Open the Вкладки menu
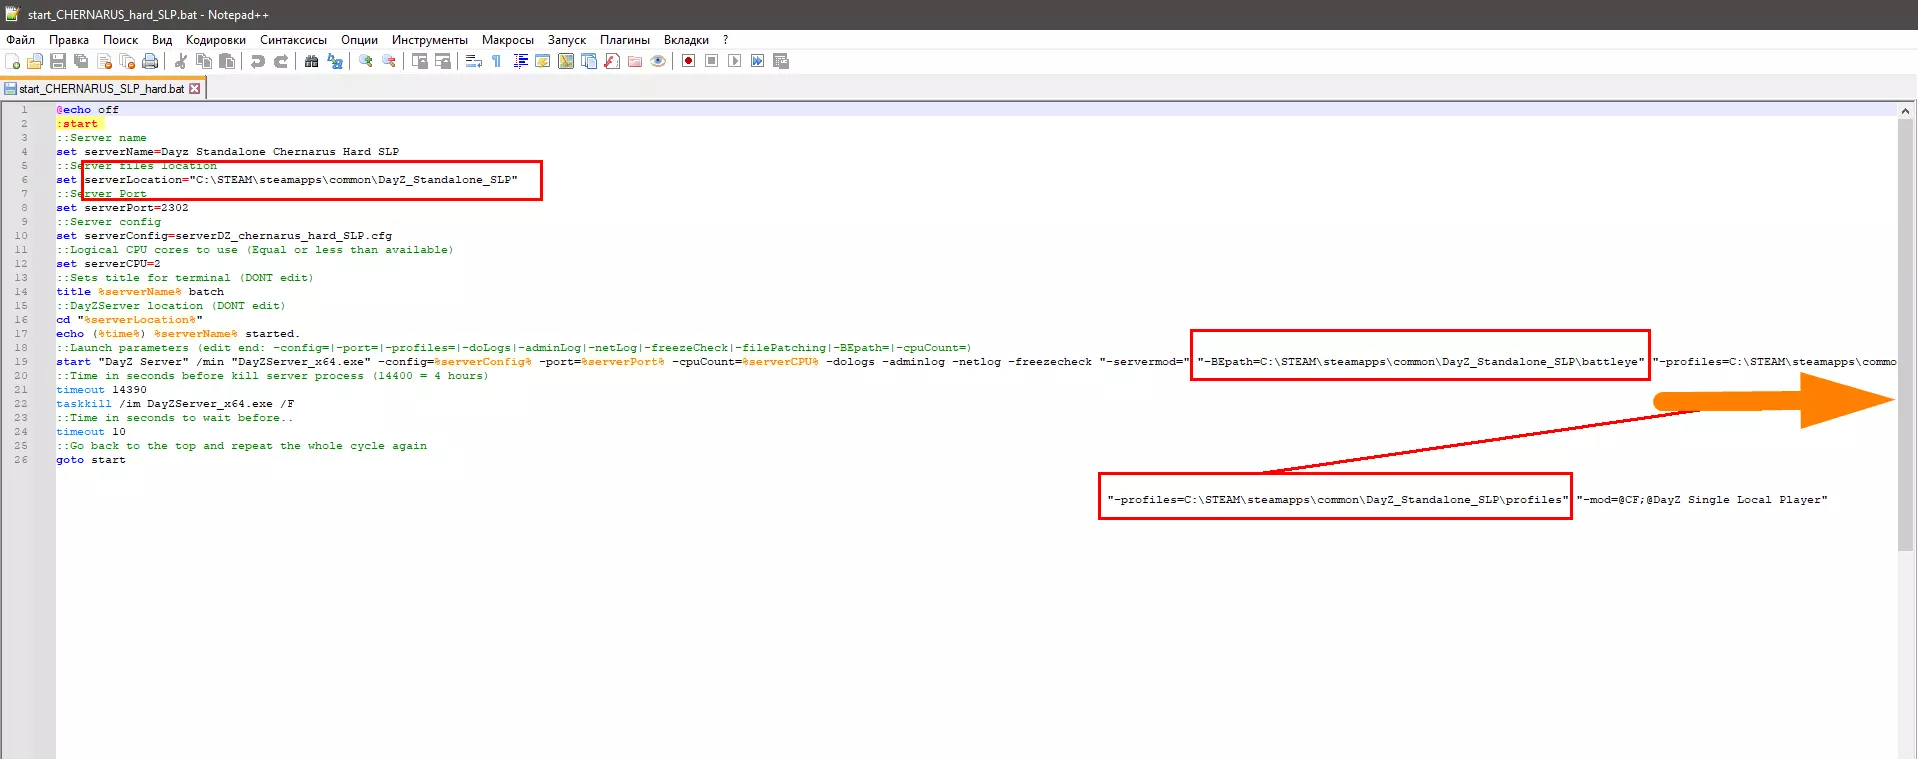1918x759 pixels. pyautogui.click(x=686, y=40)
